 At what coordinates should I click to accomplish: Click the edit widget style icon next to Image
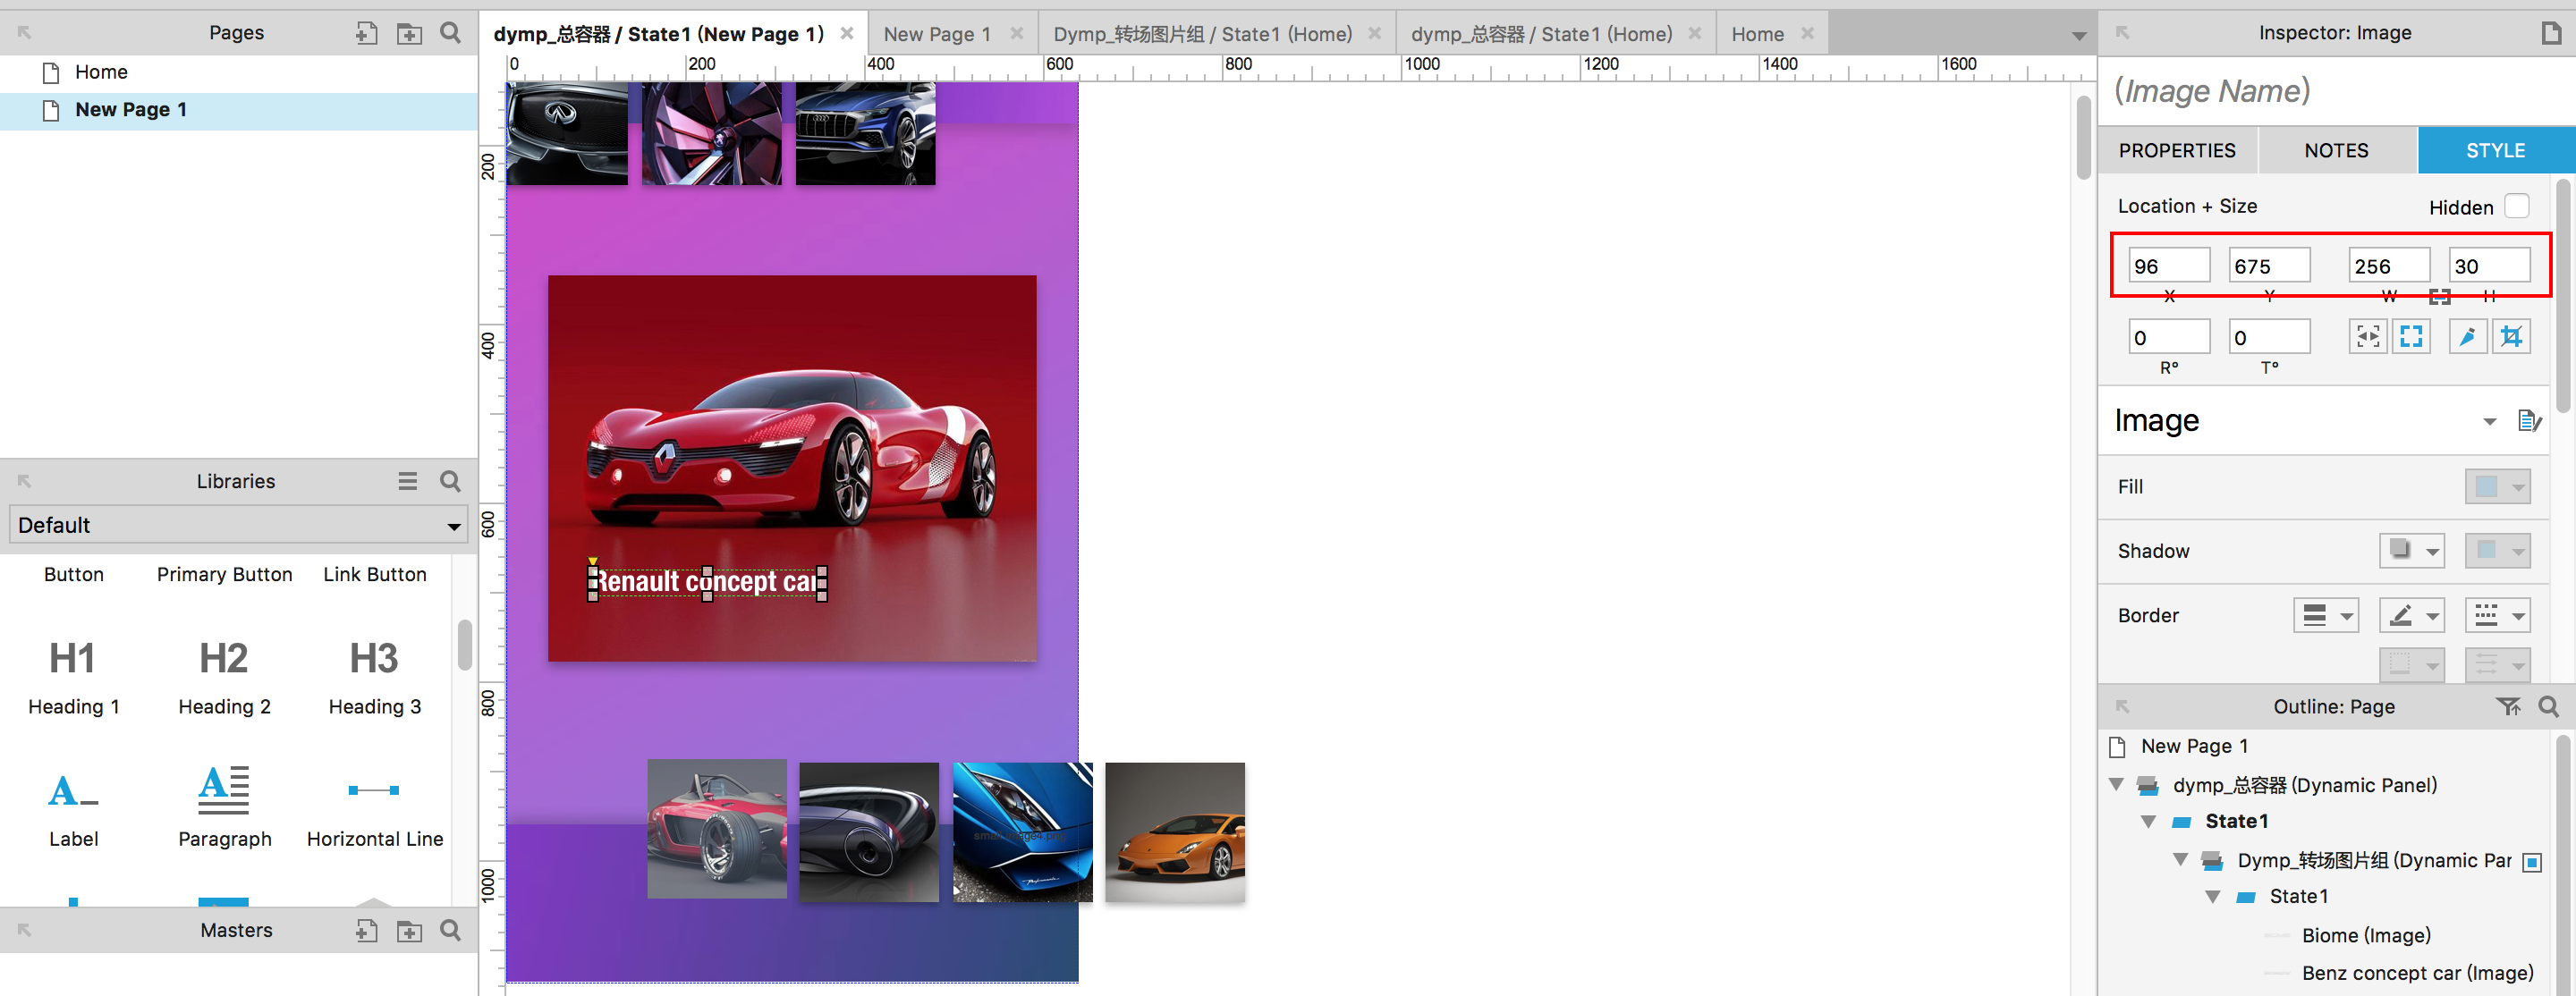(2529, 421)
